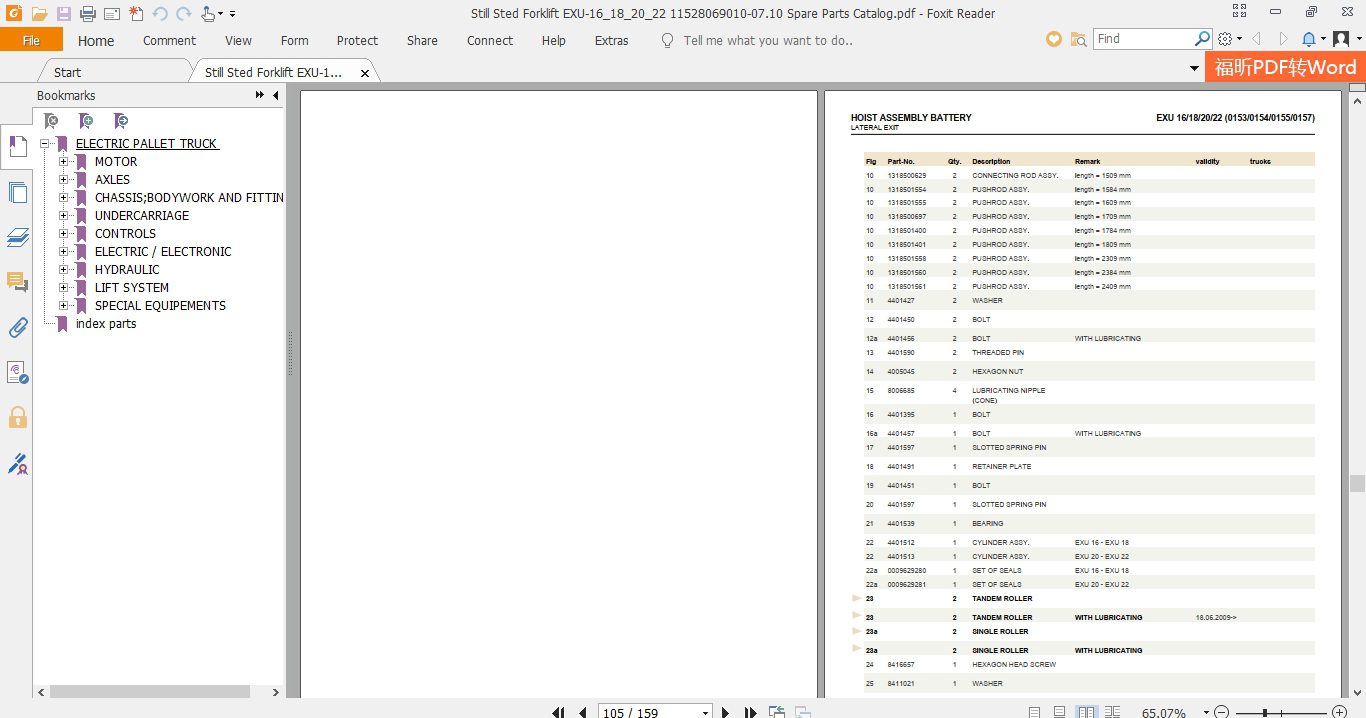
Task: Go to the previous search result arrow
Action: coord(1257,39)
